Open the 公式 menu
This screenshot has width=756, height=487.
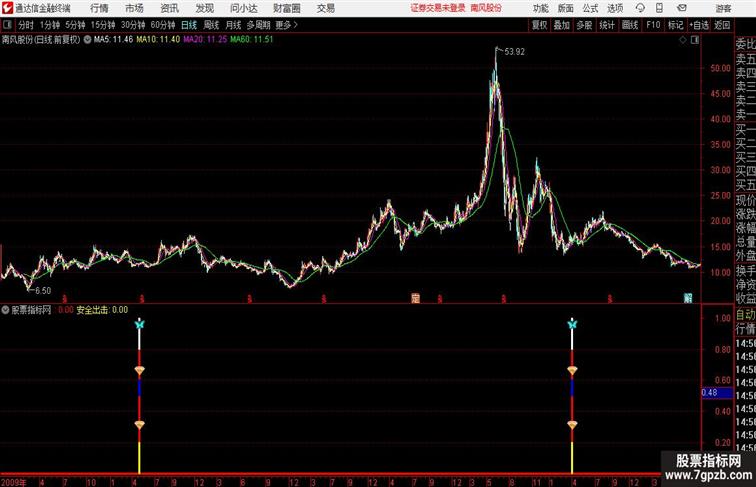tap(590, 8)
